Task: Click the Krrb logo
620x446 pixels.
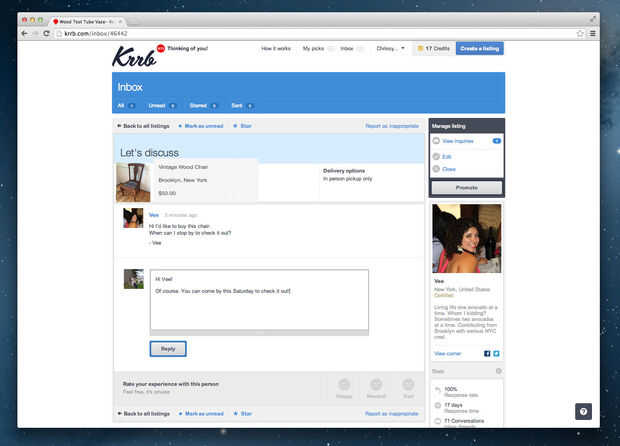Action: pos(134,56)
